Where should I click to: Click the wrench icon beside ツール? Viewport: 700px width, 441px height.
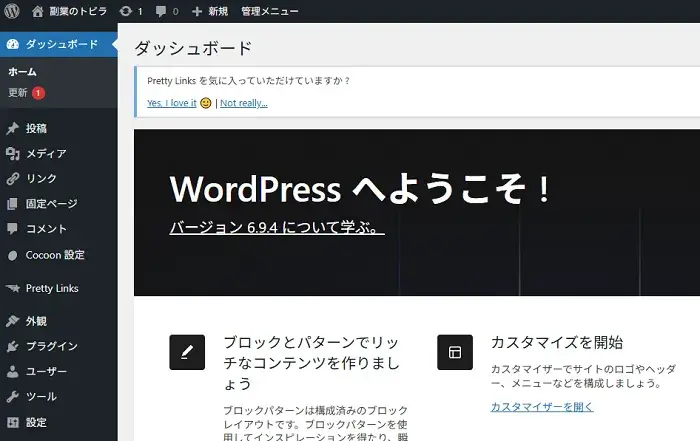pyautogui.click(x=12, y=396)
